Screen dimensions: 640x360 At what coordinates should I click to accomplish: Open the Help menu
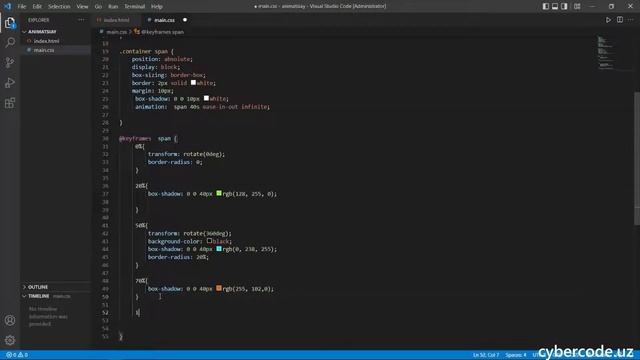157,7
